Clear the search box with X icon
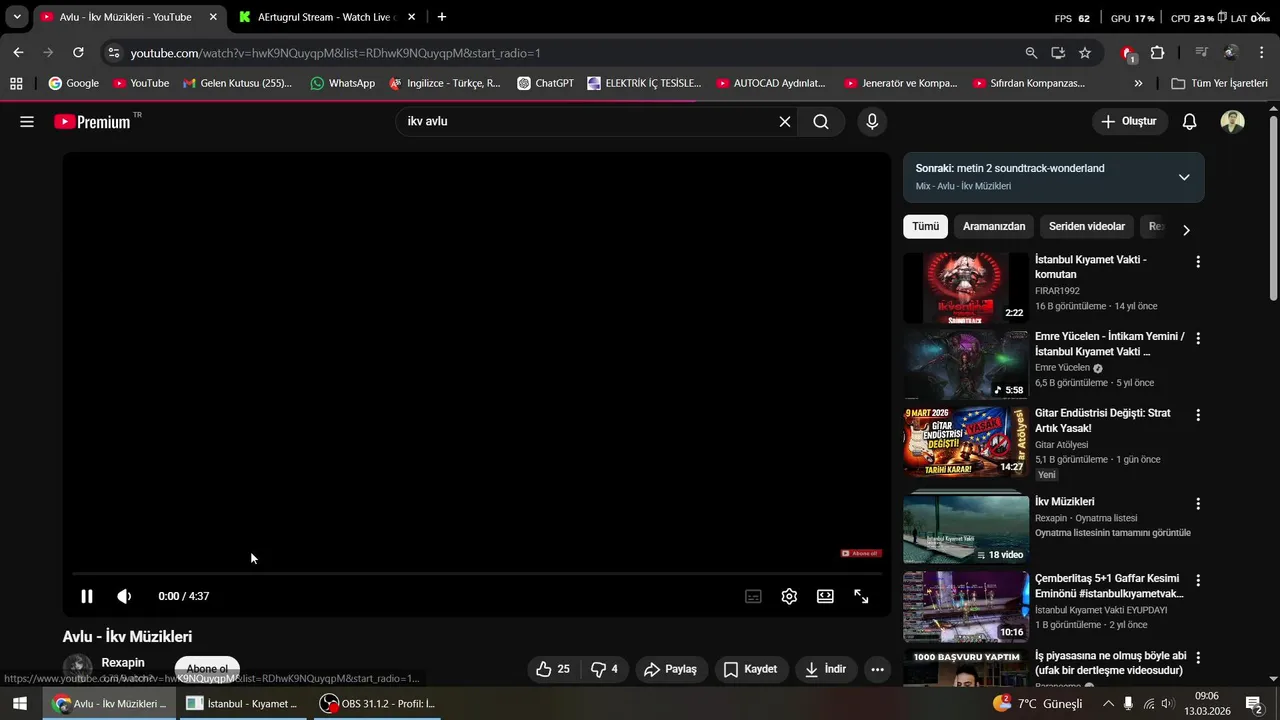The image size is (1280, 720). [785, 122]
